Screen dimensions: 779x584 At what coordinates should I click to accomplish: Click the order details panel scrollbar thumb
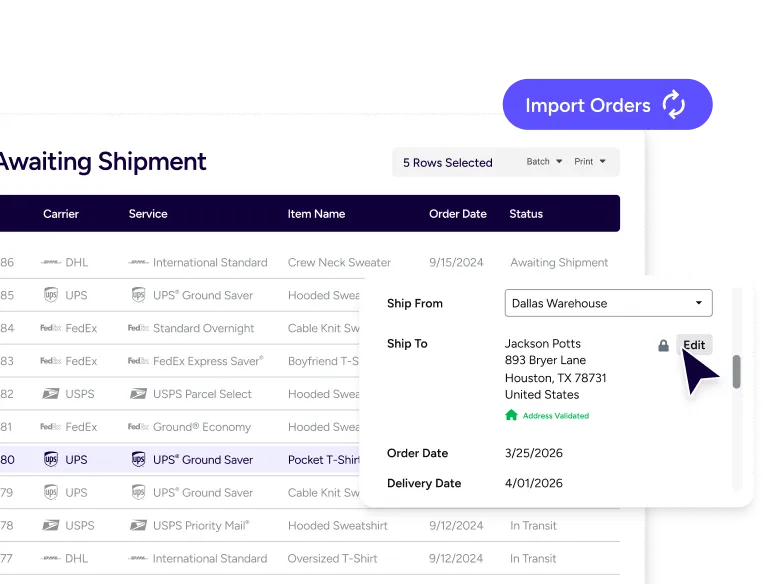[737, 371]
